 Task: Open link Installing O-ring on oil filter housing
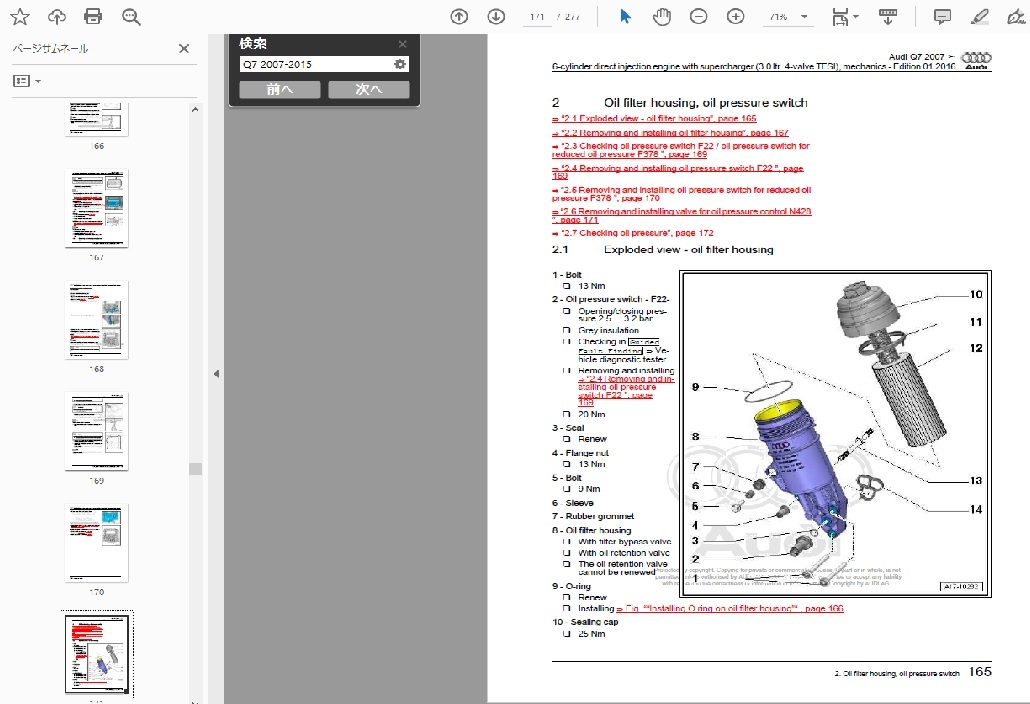730,609
